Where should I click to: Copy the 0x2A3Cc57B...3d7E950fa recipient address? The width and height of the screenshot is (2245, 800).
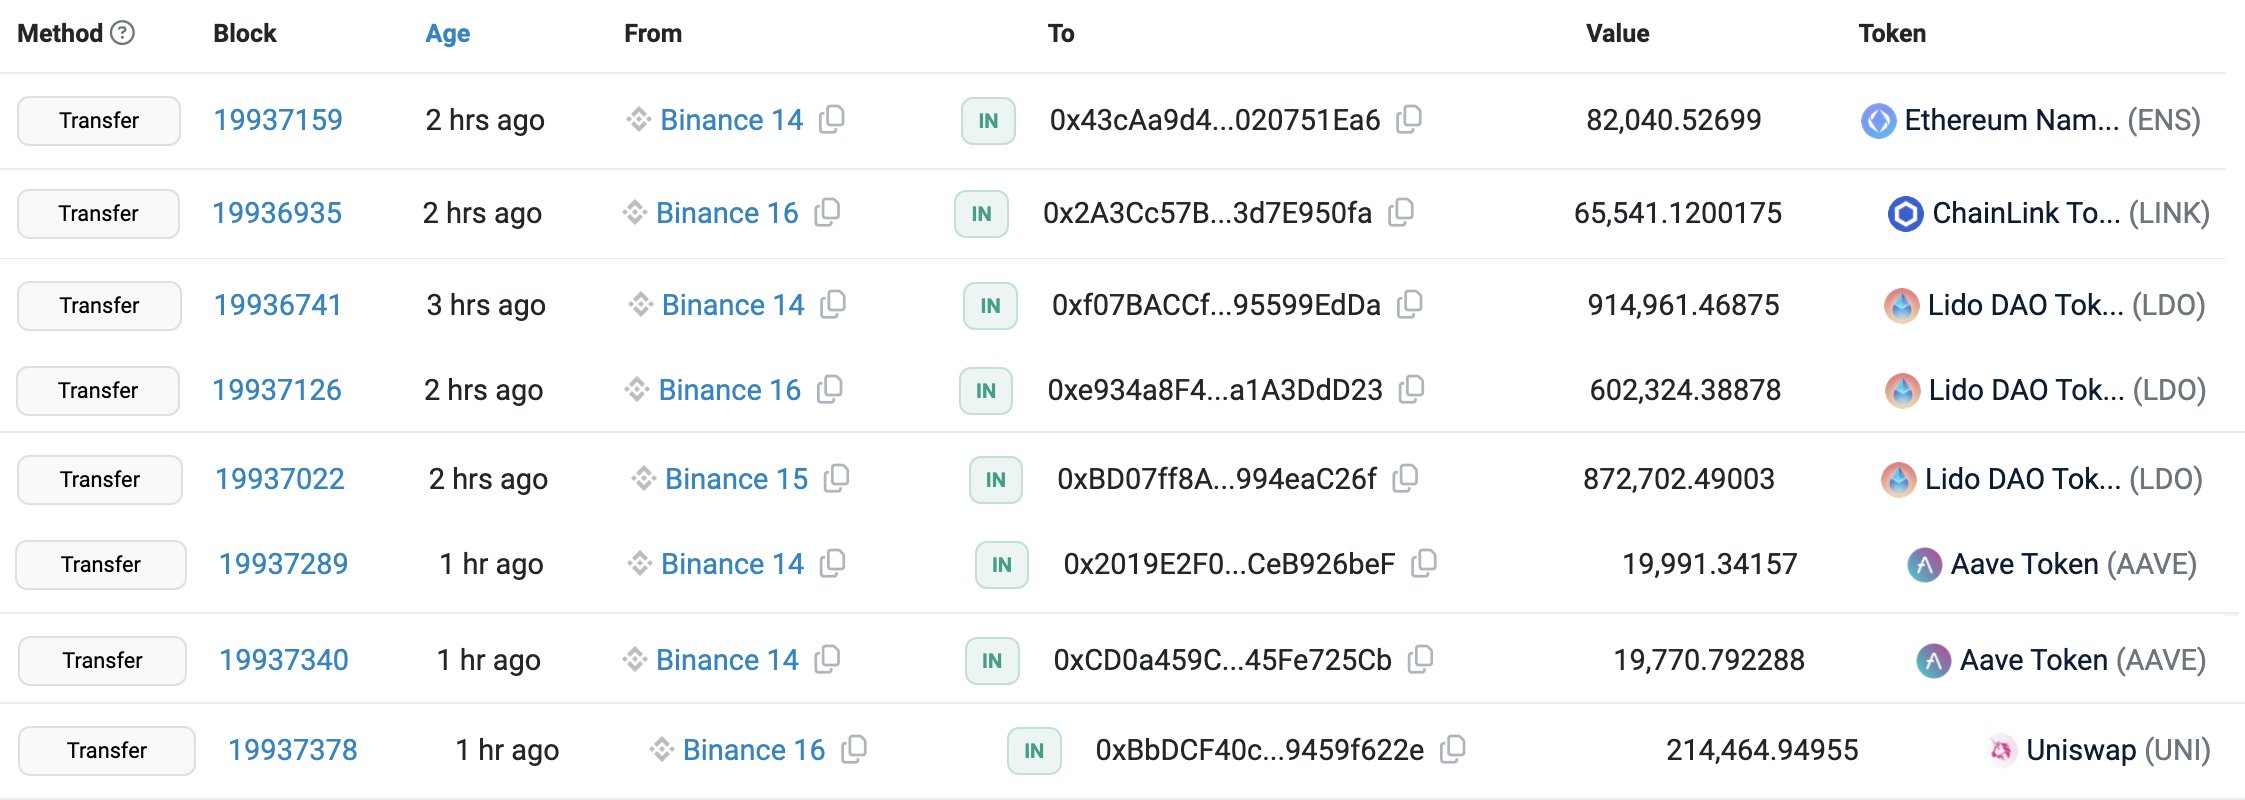click(1401, 212)
